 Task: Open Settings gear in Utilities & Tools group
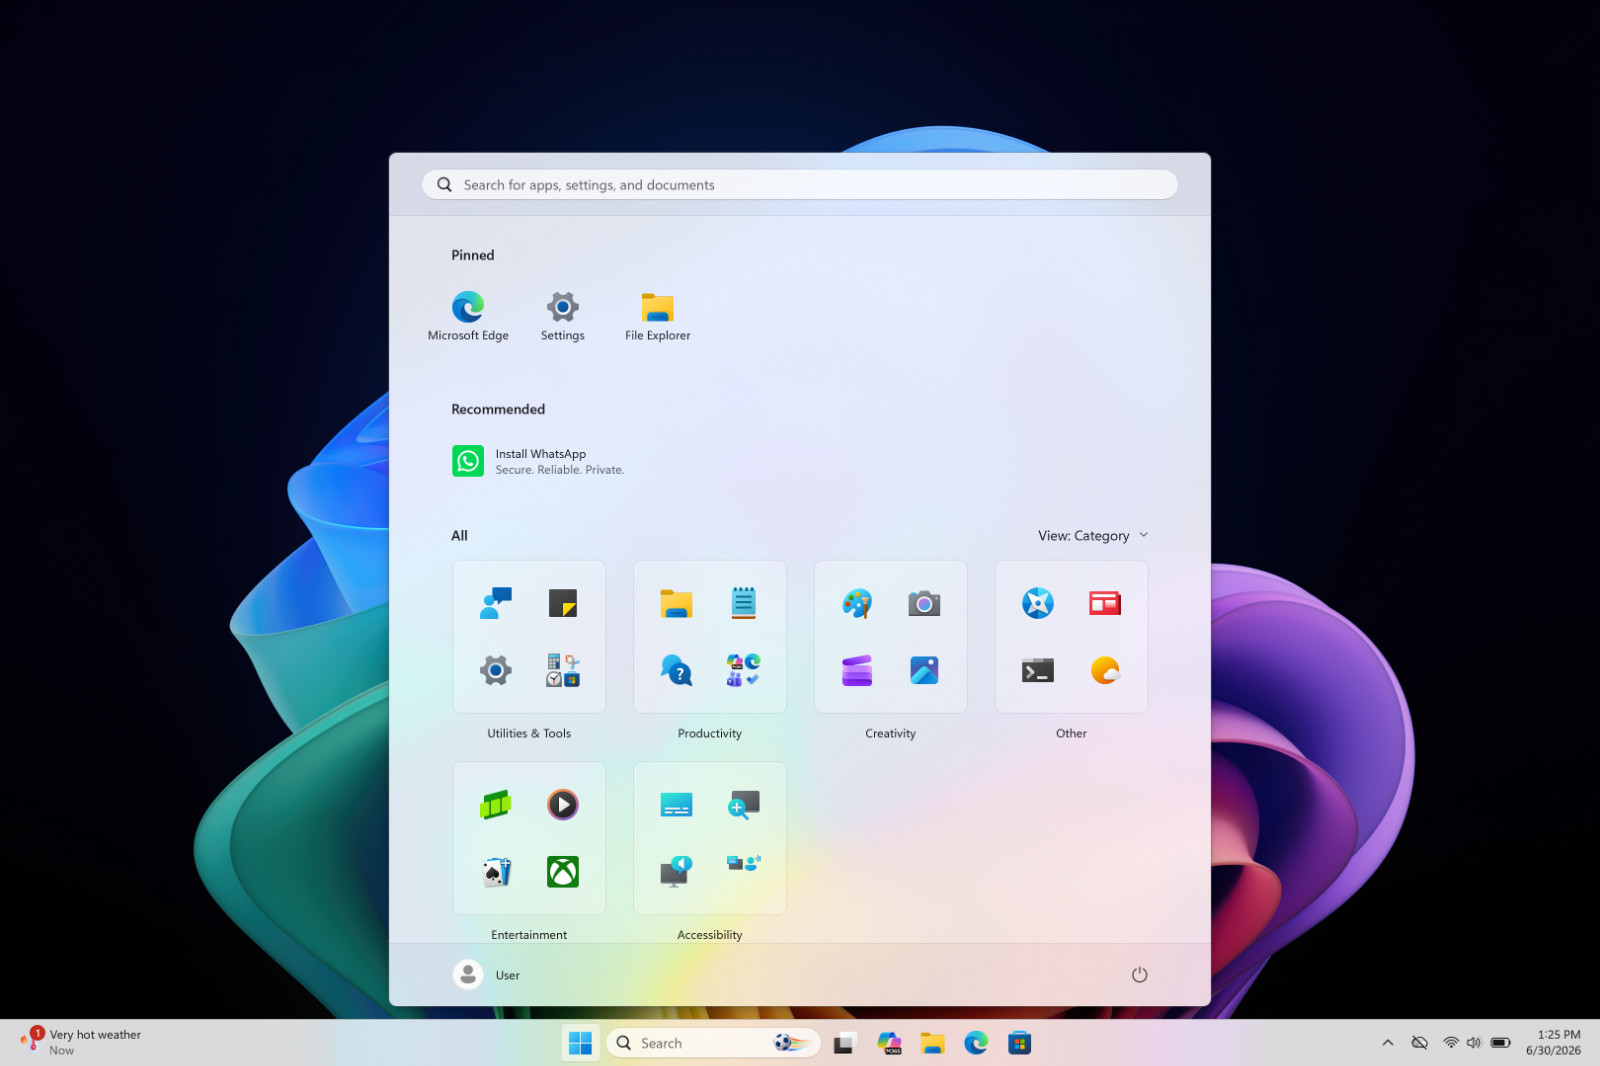(x=496, y=670)
